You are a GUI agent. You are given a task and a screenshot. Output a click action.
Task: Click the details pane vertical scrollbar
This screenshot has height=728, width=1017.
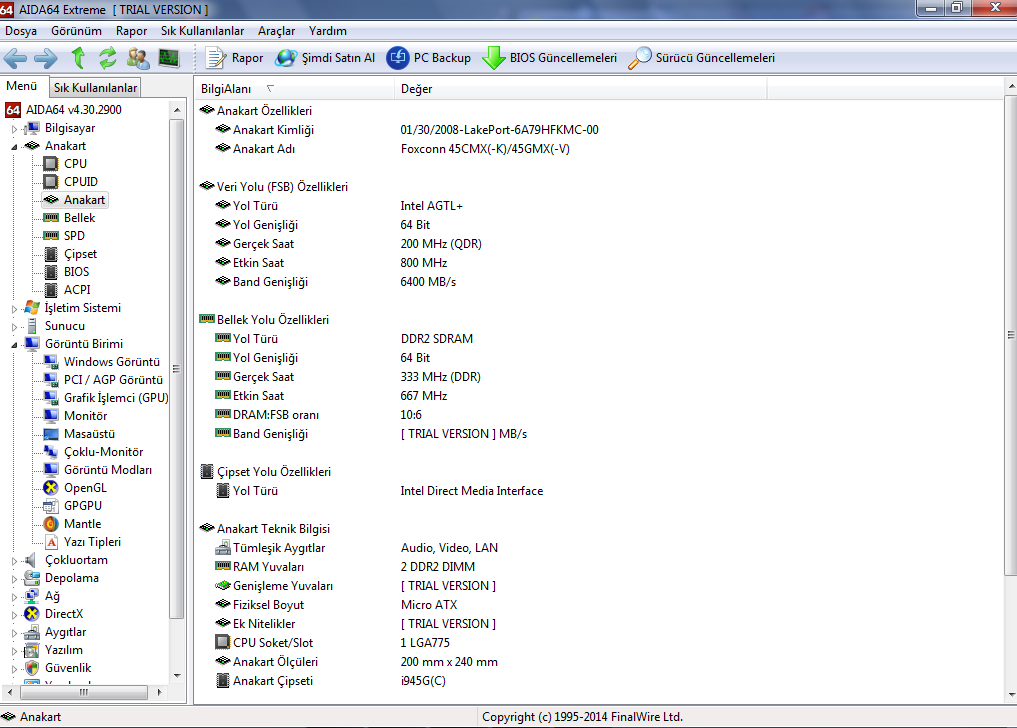(1011, 391)
